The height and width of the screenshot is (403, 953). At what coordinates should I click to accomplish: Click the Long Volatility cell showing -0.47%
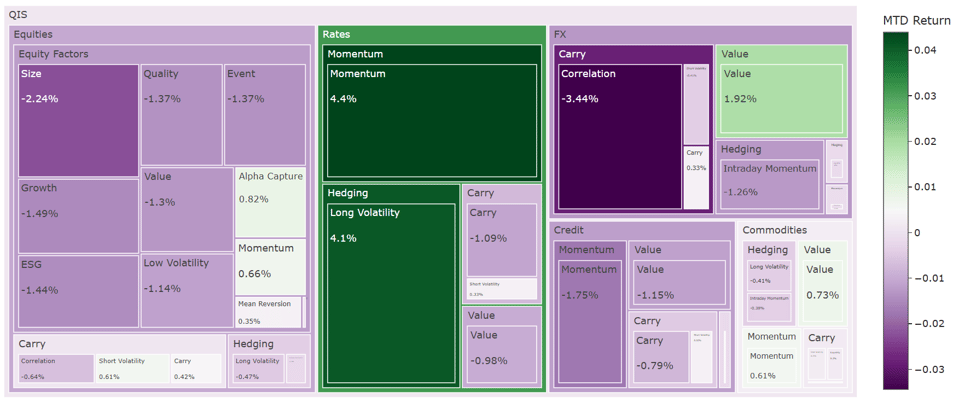(x=259, y=369)
